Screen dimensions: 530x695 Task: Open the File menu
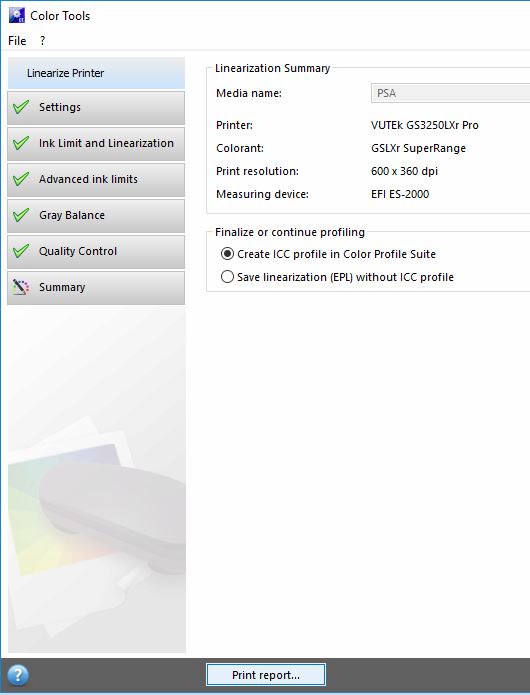17,41
